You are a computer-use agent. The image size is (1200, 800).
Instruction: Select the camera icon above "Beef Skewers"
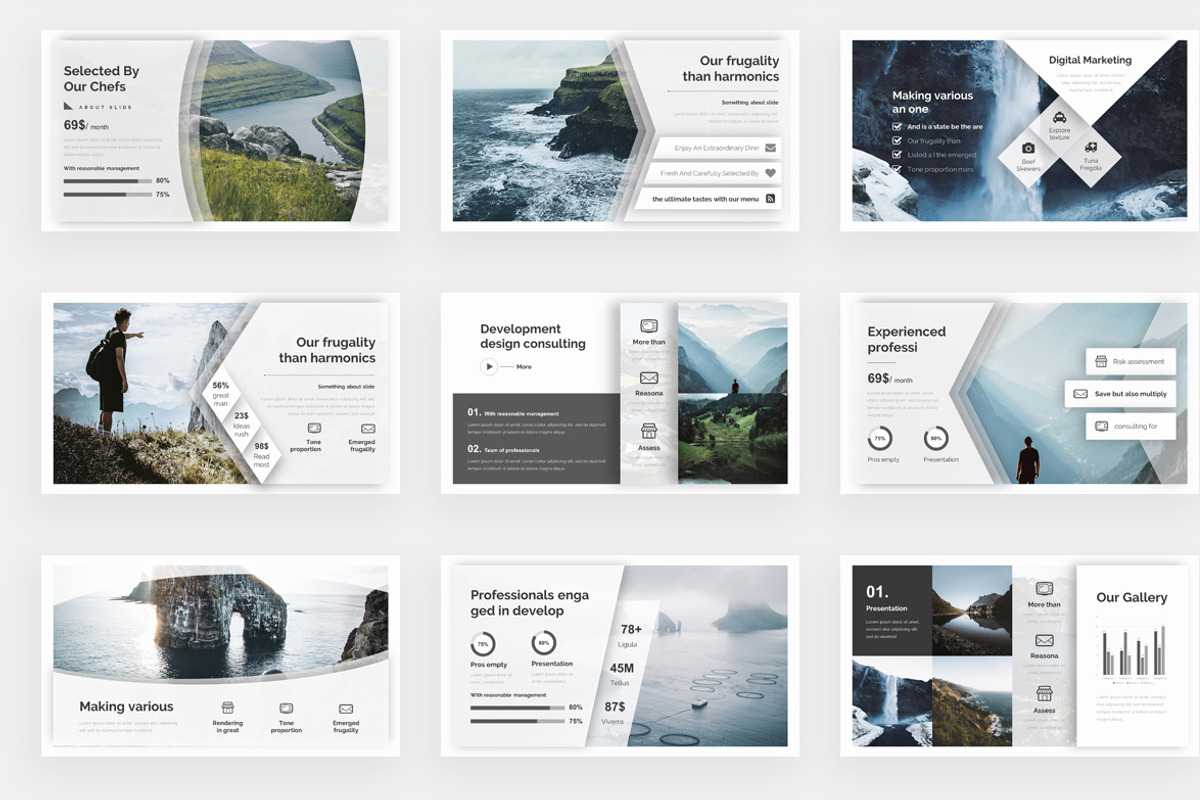tap(1028, 148)
